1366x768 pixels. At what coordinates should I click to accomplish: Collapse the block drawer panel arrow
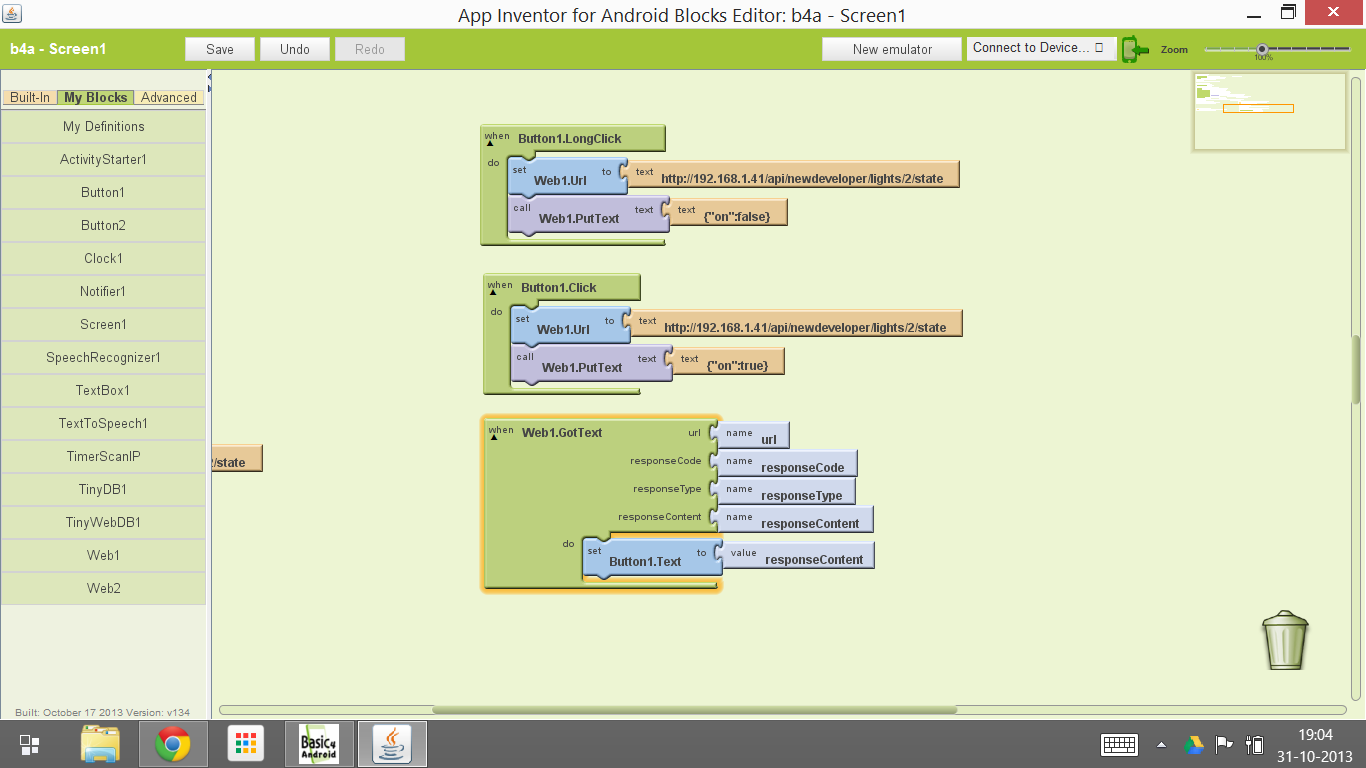pos(209,76)
